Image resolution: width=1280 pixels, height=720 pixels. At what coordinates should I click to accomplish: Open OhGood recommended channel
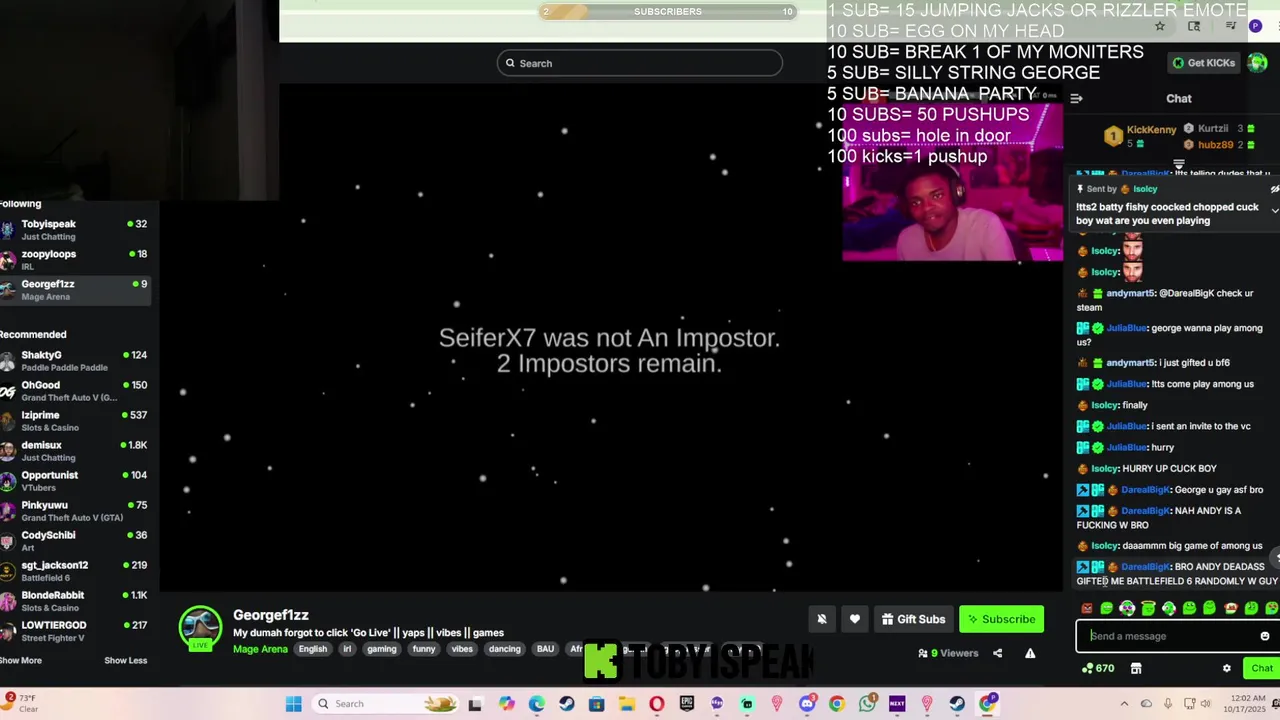click(75, 391)
